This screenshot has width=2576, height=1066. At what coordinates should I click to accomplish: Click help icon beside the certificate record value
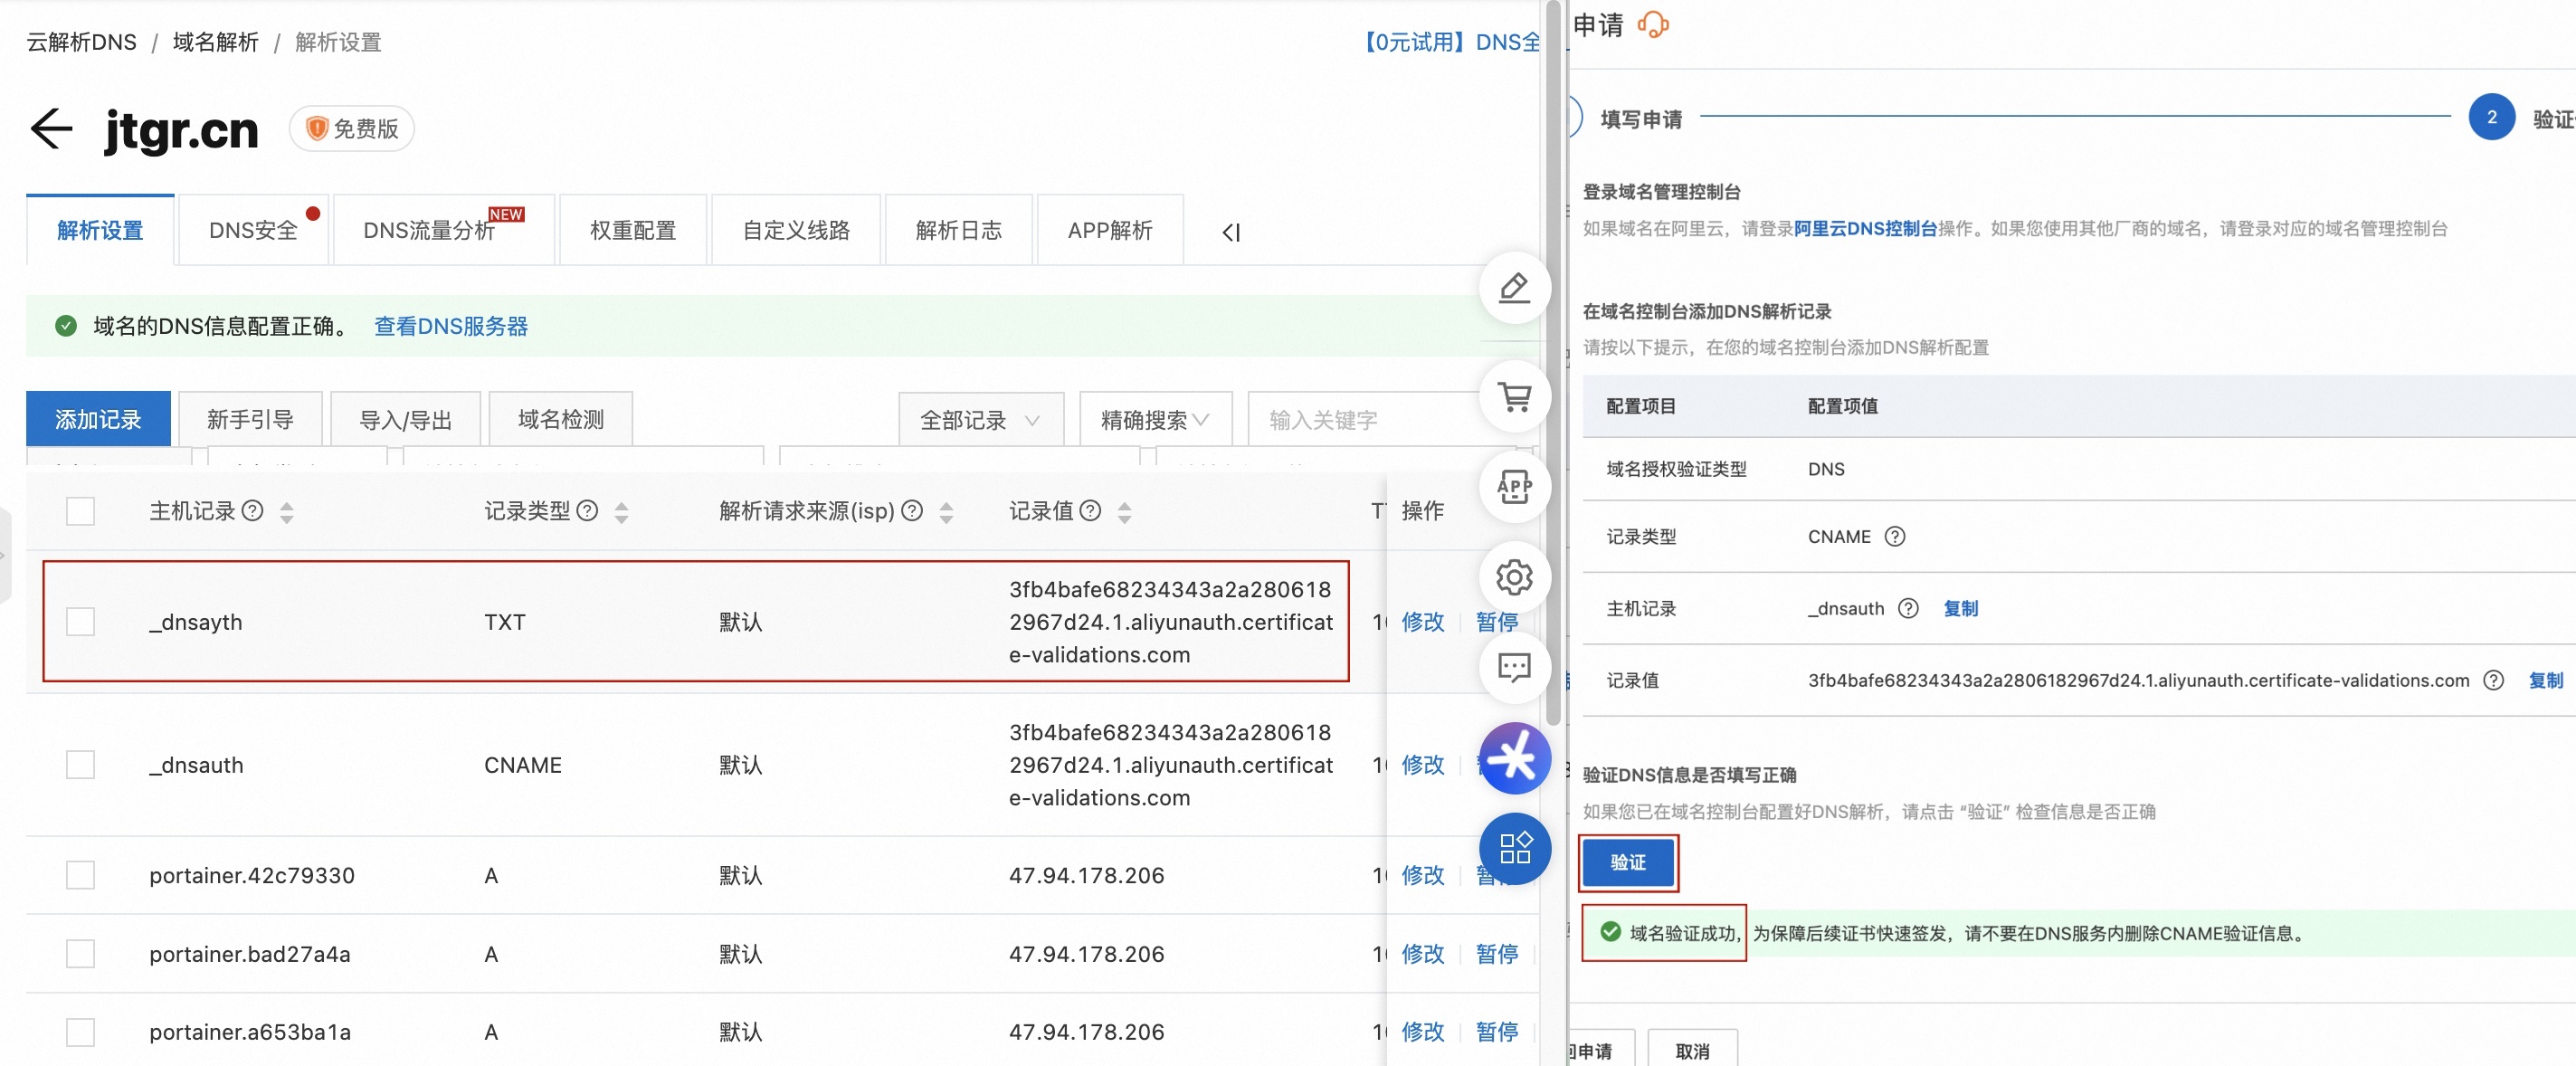pos(2494,680)
